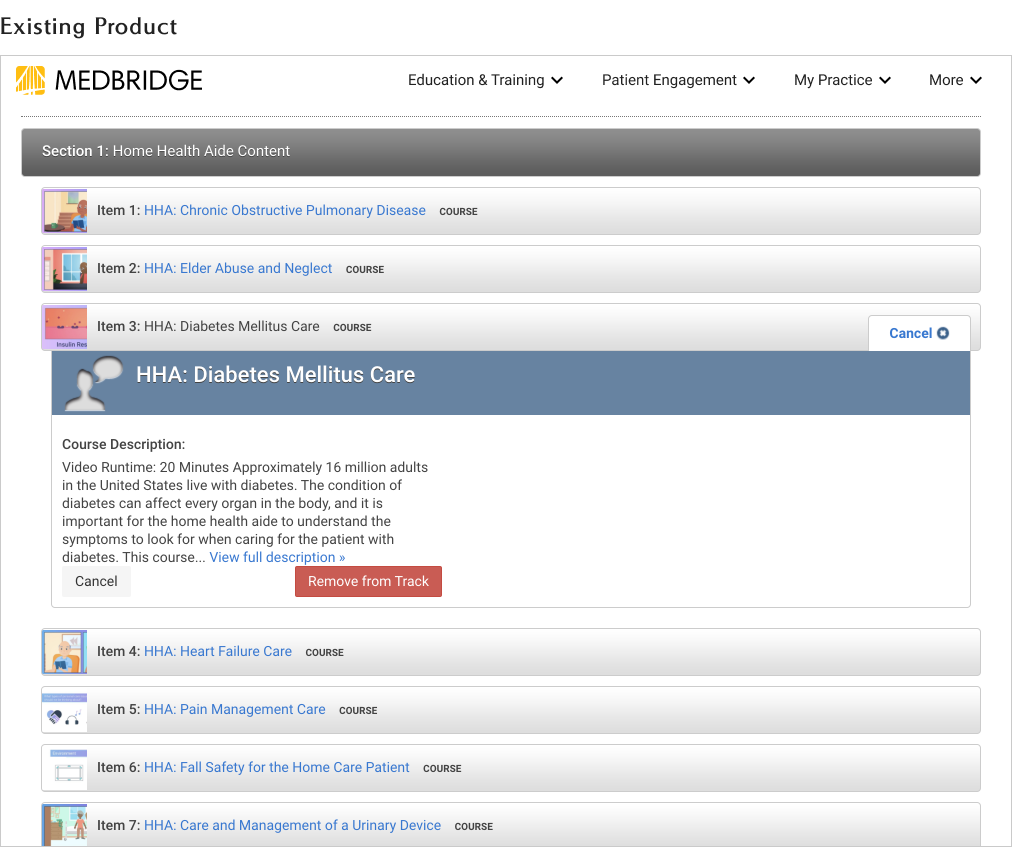
Task: Select the Item 3 Diabetes Mellitus thumbnail
Action: [65, 327]
